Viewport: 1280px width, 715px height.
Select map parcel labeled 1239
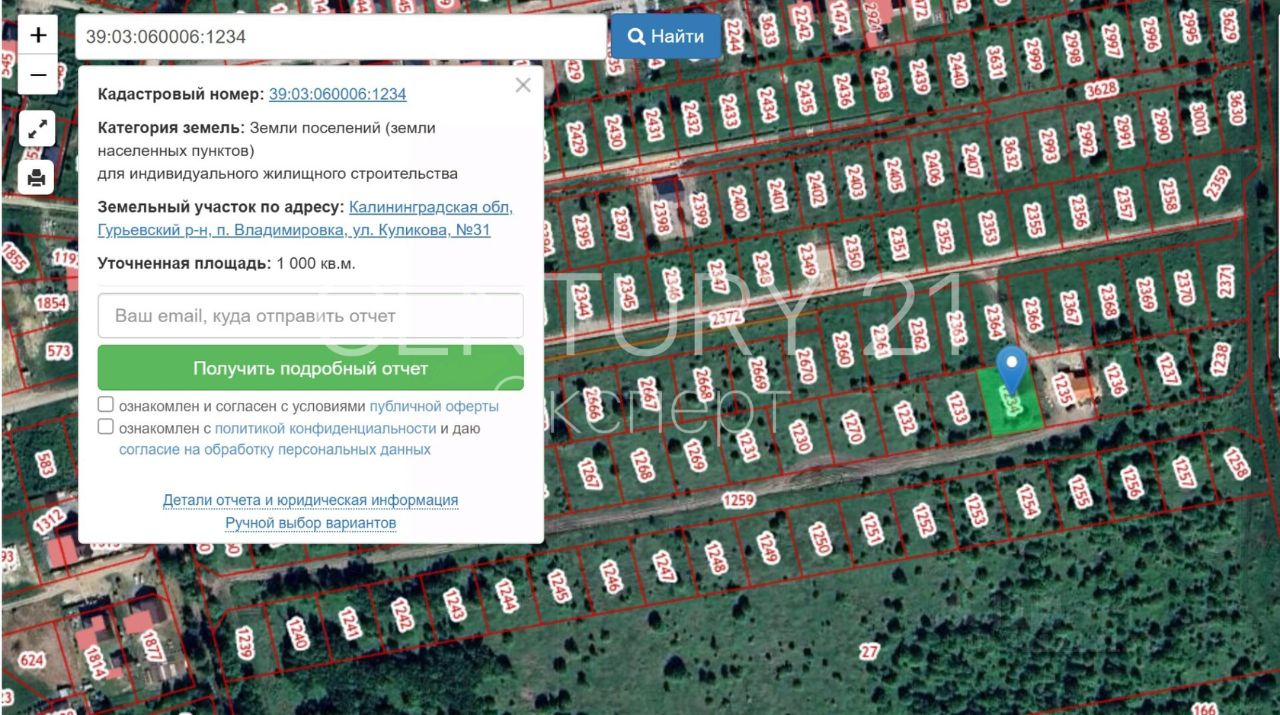(246, 643)
